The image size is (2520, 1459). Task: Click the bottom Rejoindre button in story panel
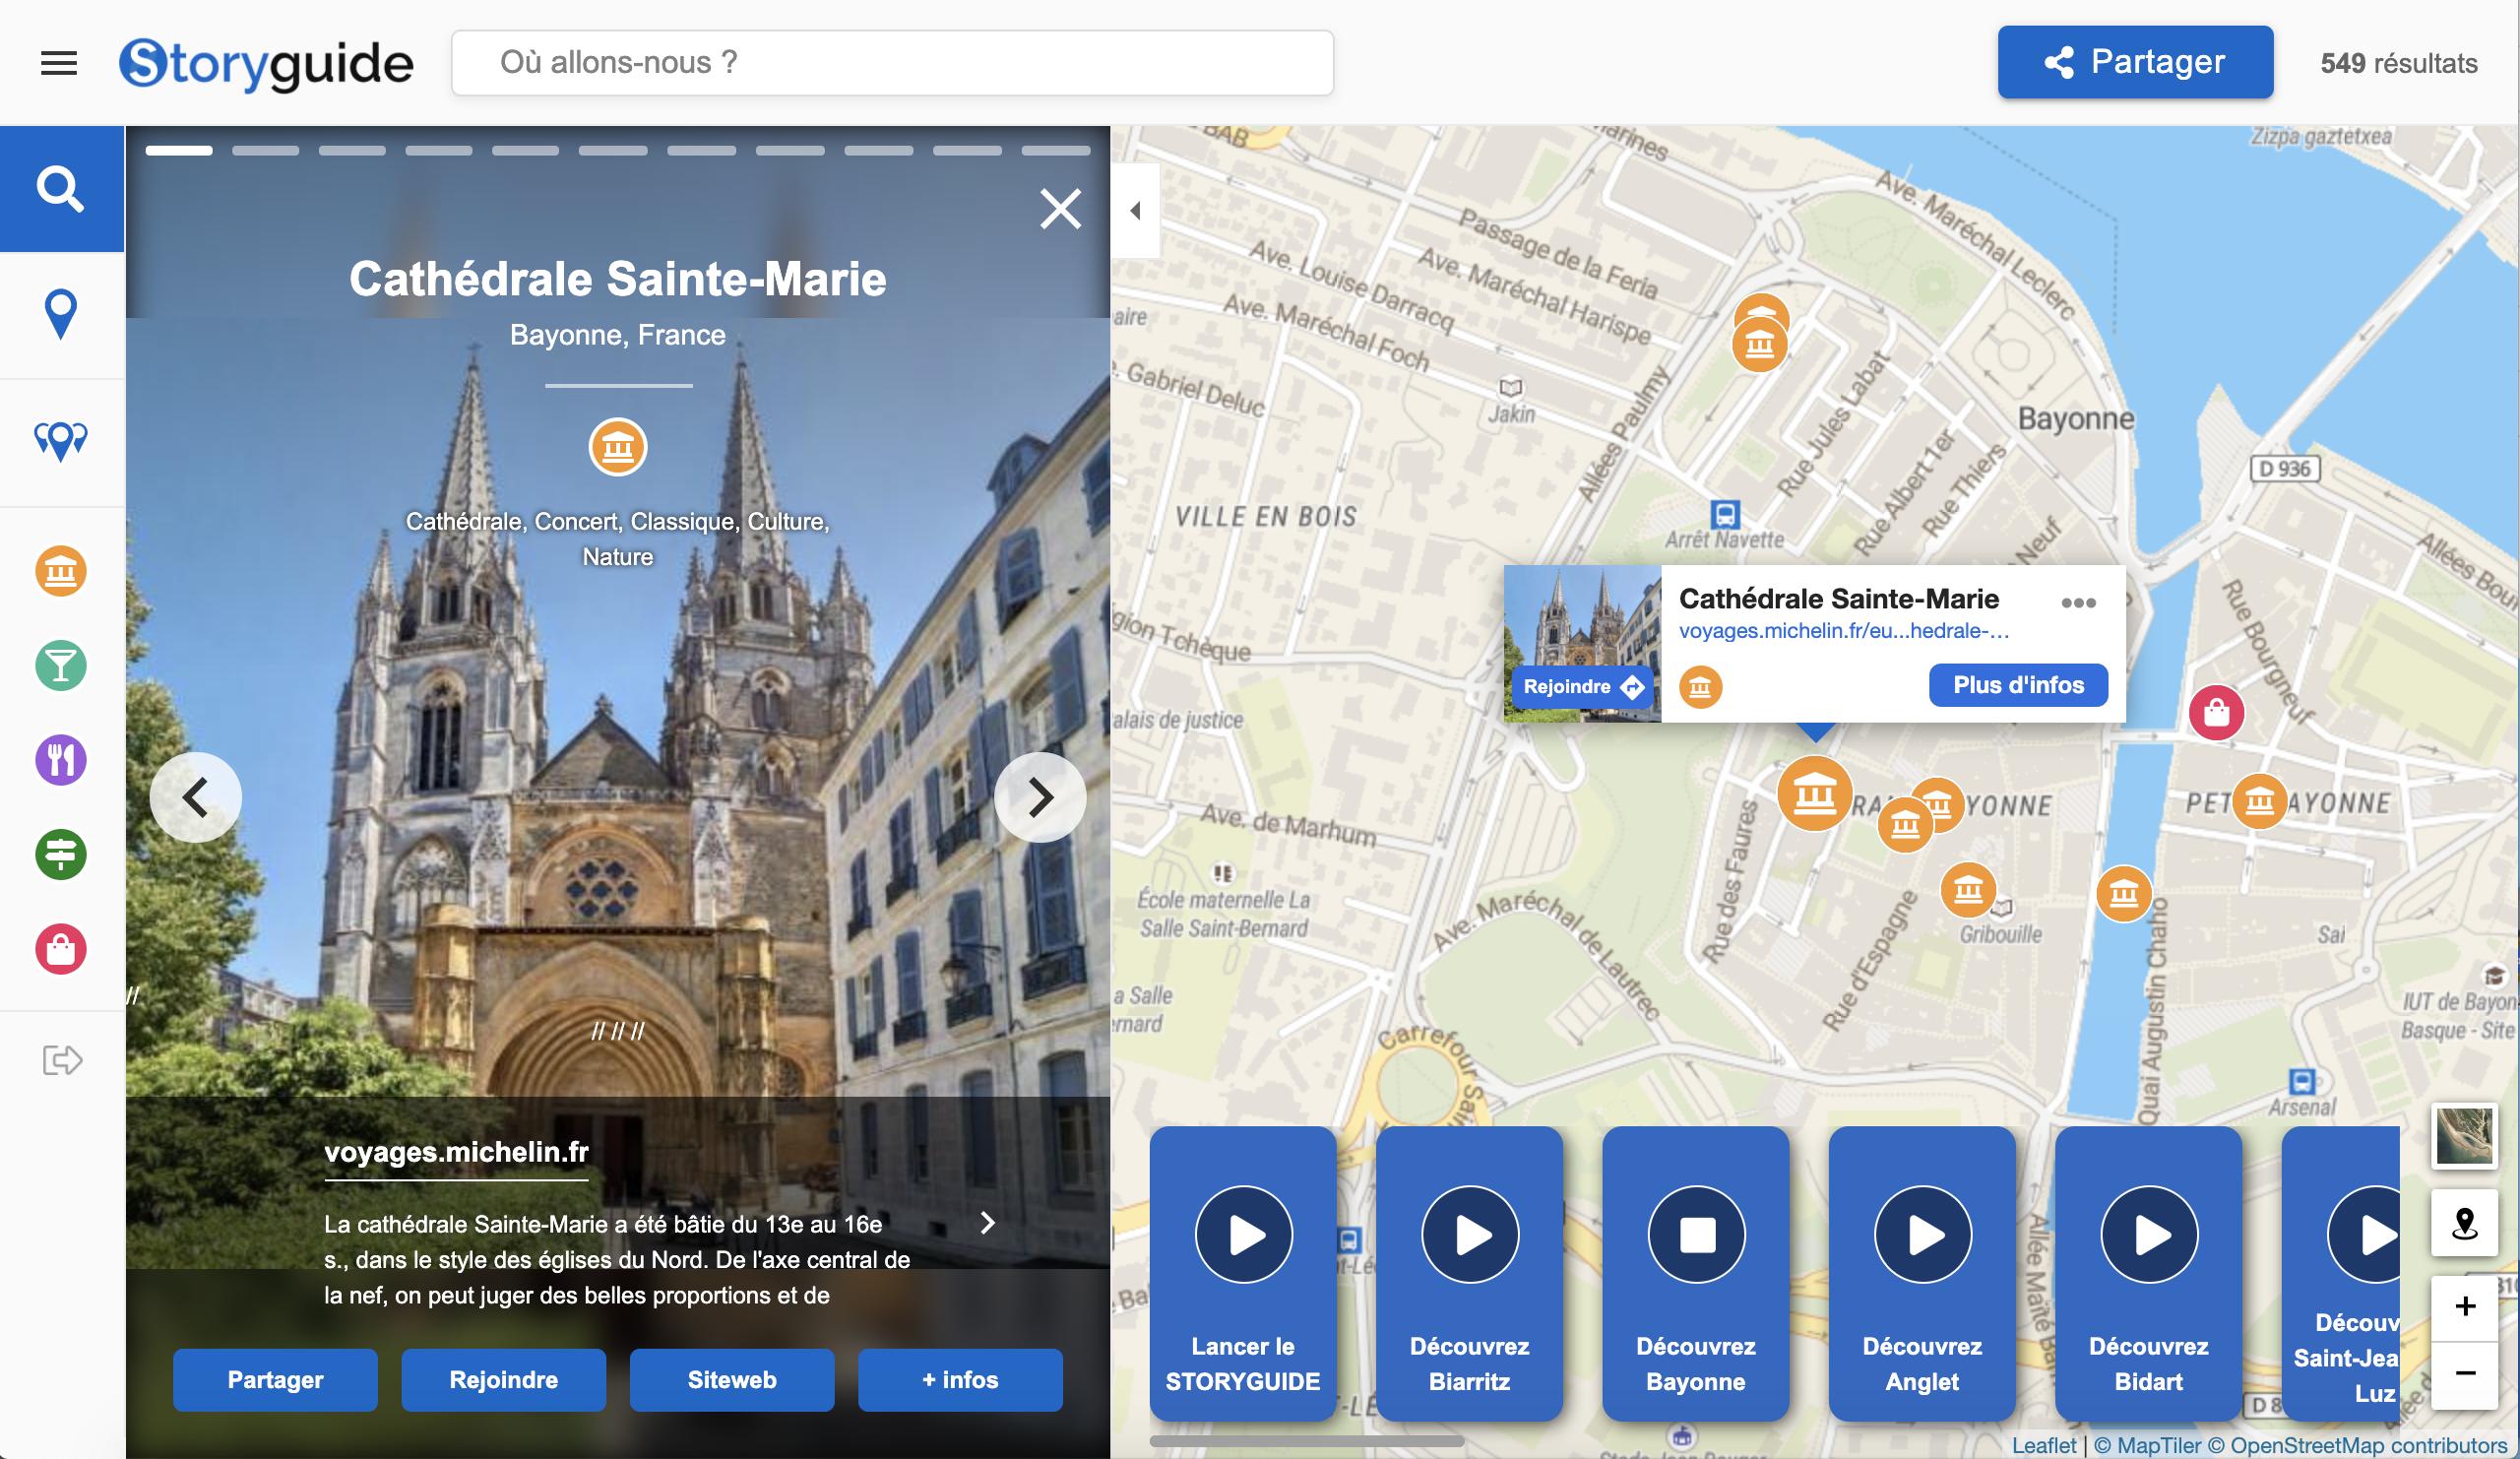[503, 1380]
